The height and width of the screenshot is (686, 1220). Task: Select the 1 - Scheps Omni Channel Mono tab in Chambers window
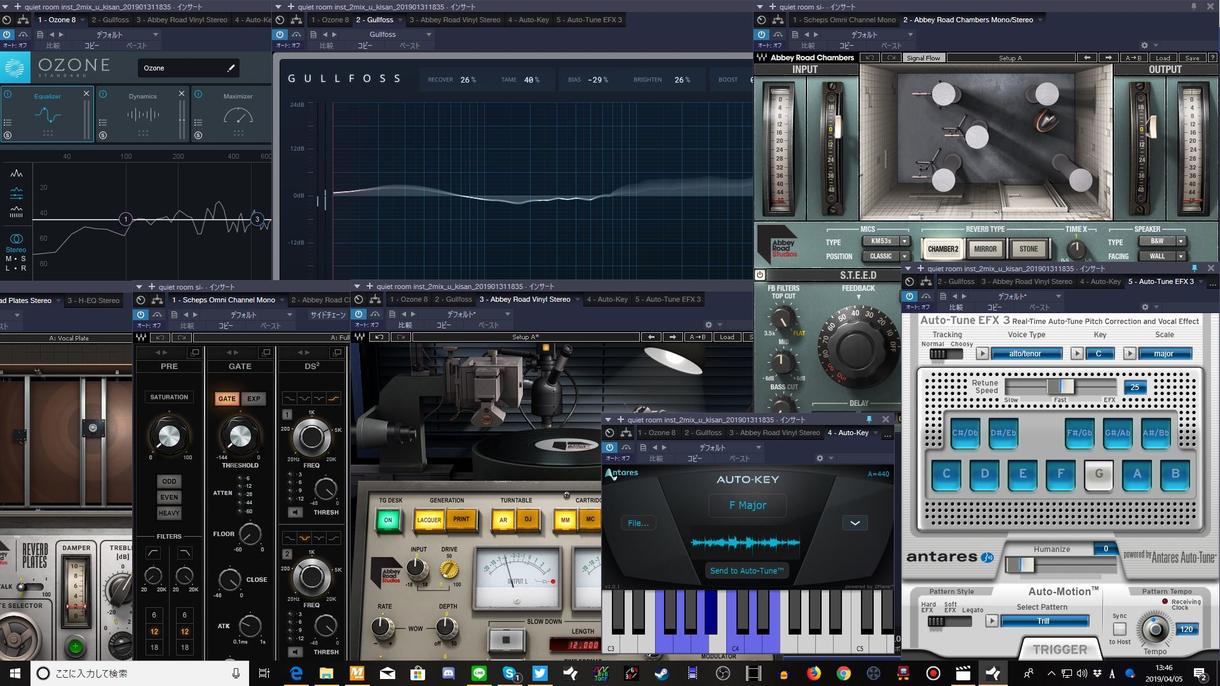[x=845, y=19]
